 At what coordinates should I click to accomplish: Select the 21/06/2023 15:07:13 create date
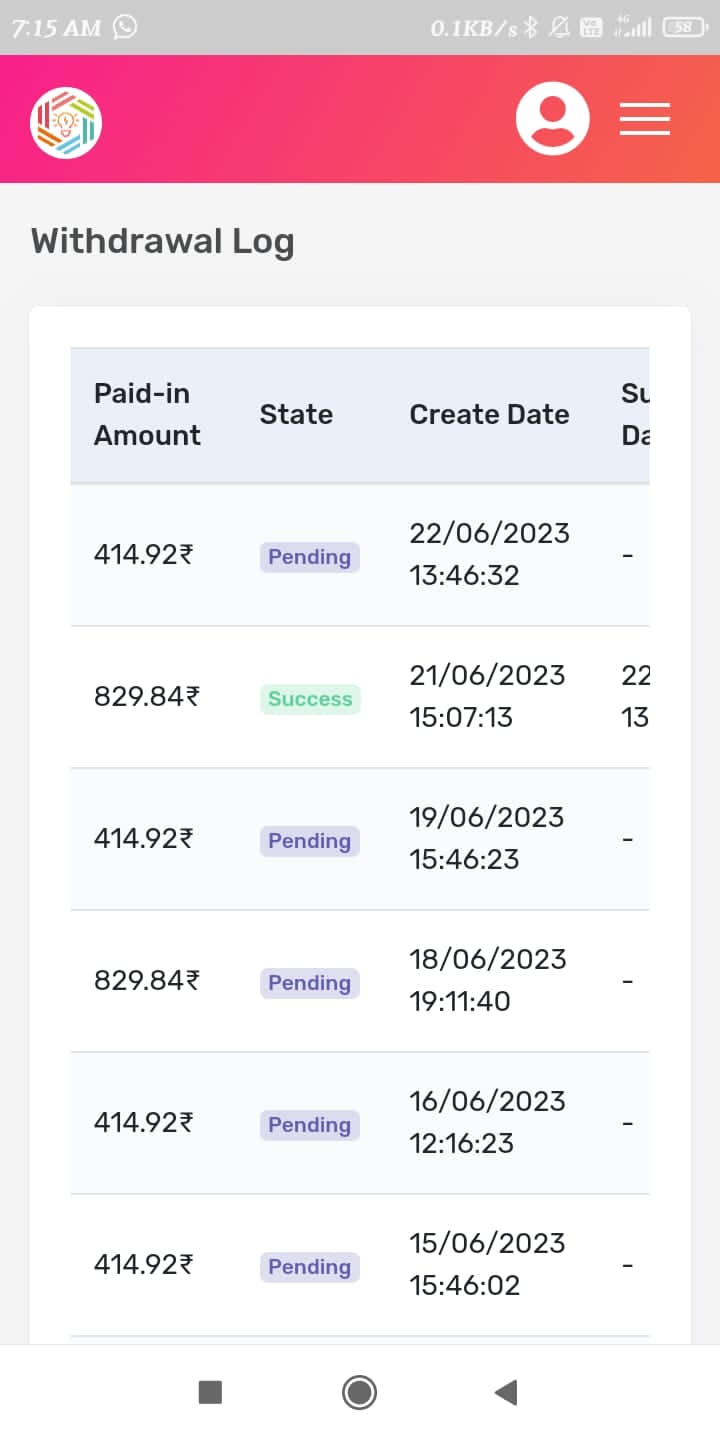click(487, 696)
